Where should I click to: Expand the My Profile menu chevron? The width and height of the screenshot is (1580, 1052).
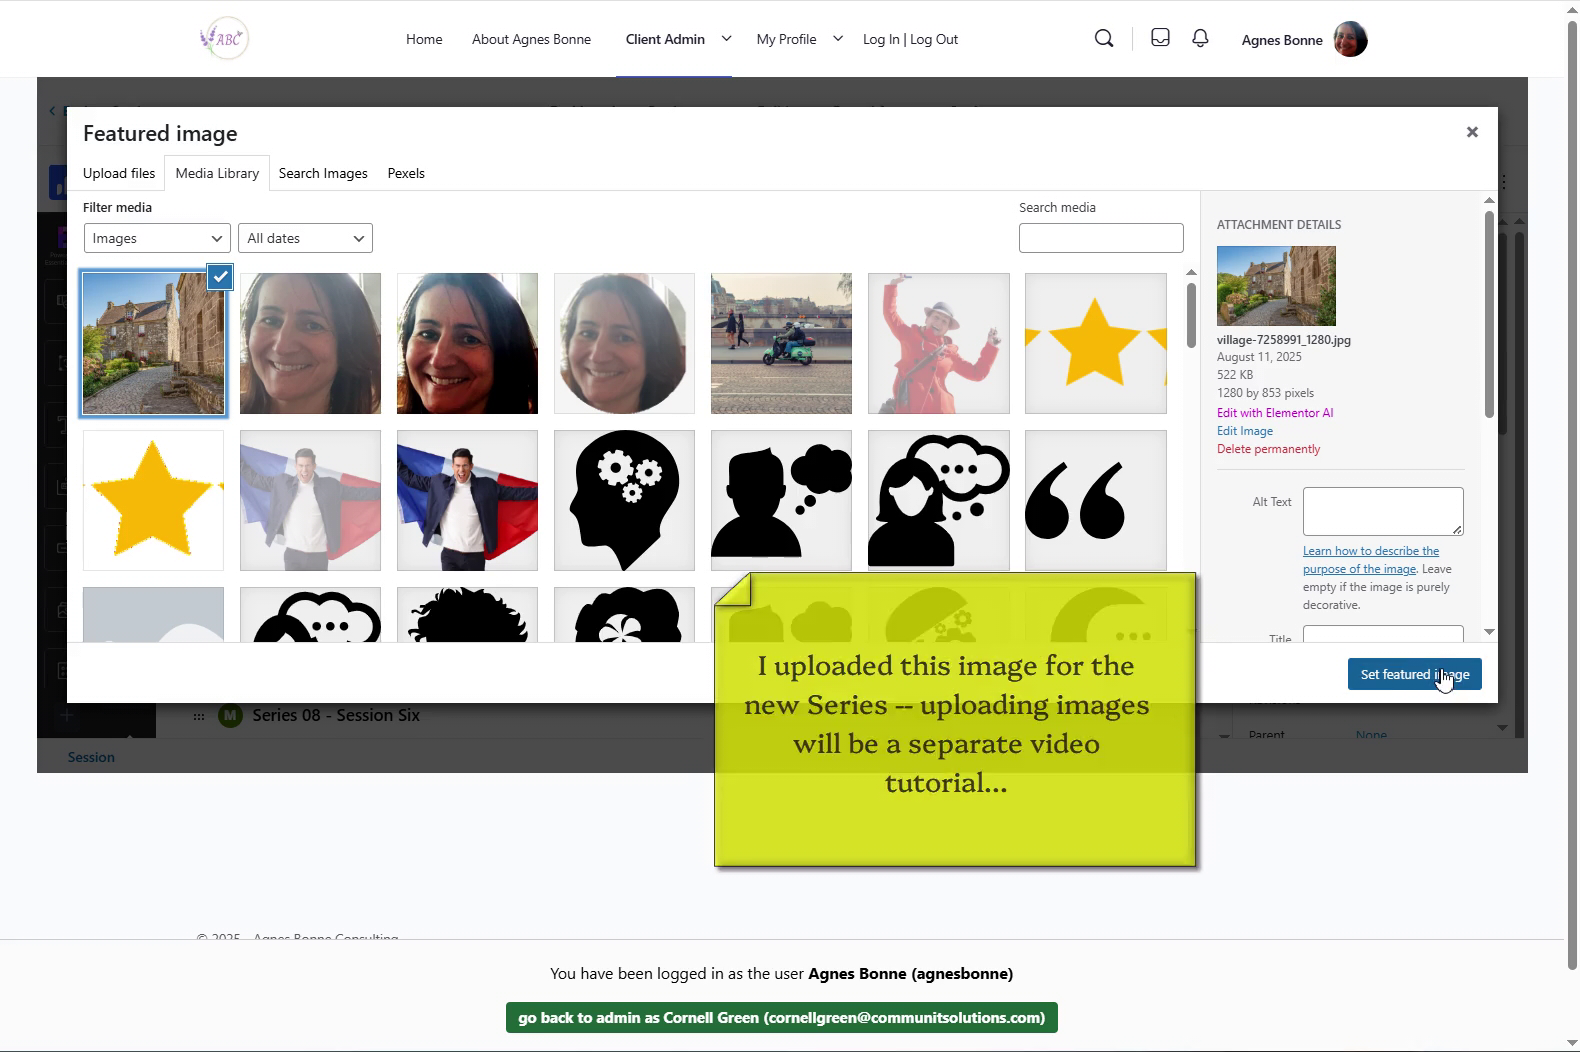[x=838, y=39]
